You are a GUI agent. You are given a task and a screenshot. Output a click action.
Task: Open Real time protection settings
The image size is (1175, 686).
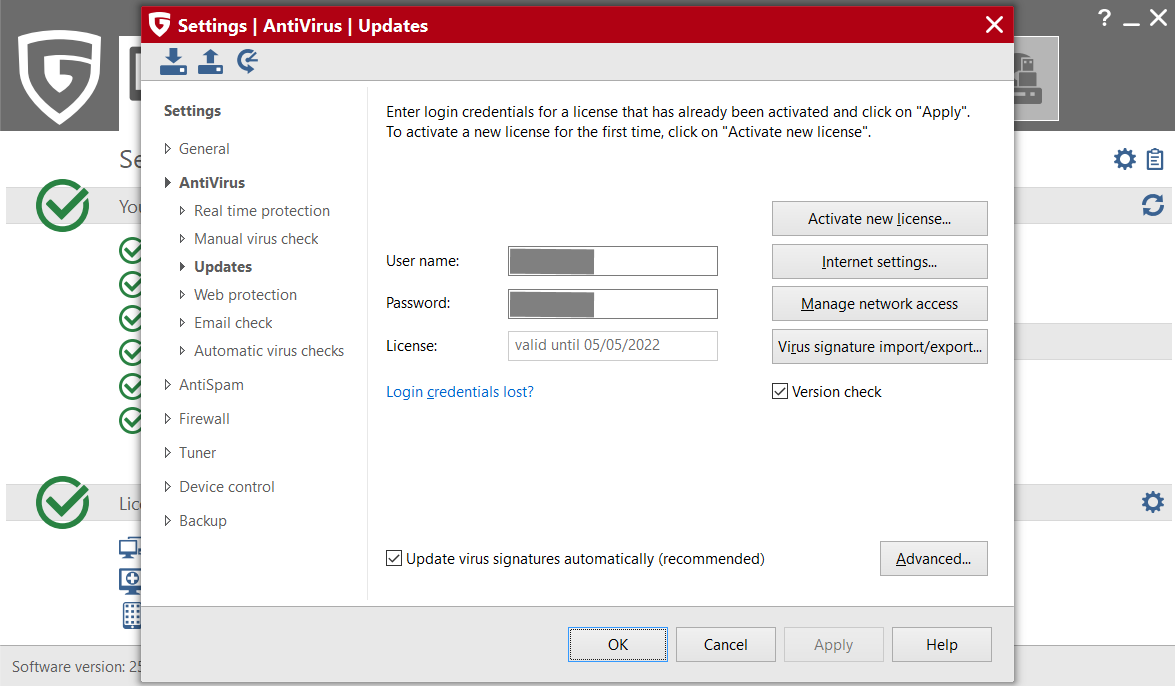point(262,211)
